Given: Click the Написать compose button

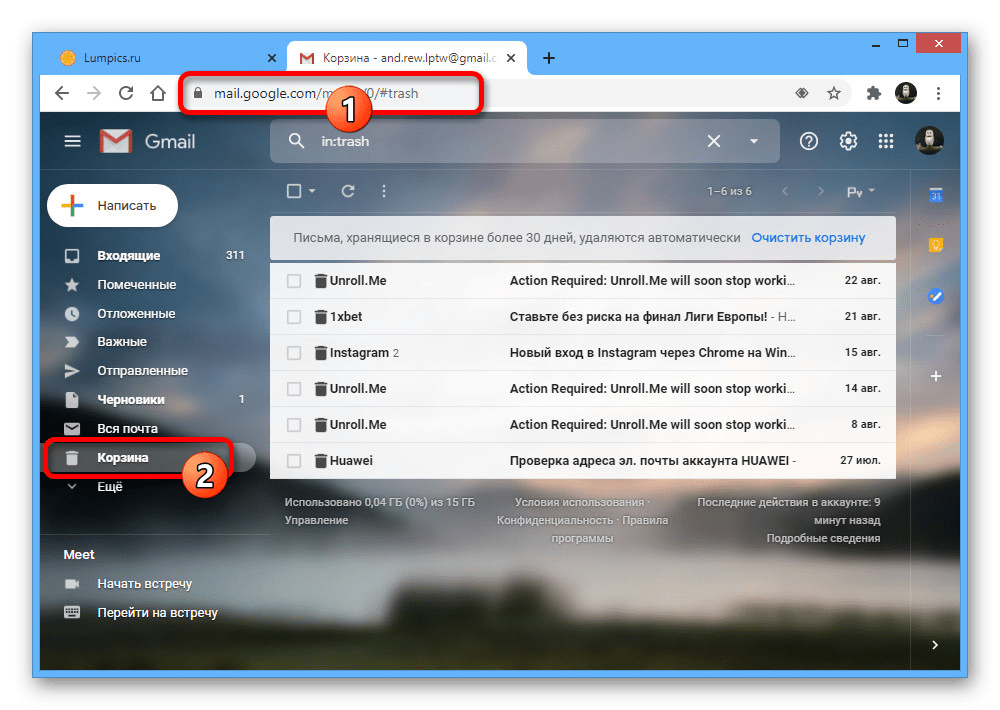Looking at the screenshot, I should tap(112, 206).
